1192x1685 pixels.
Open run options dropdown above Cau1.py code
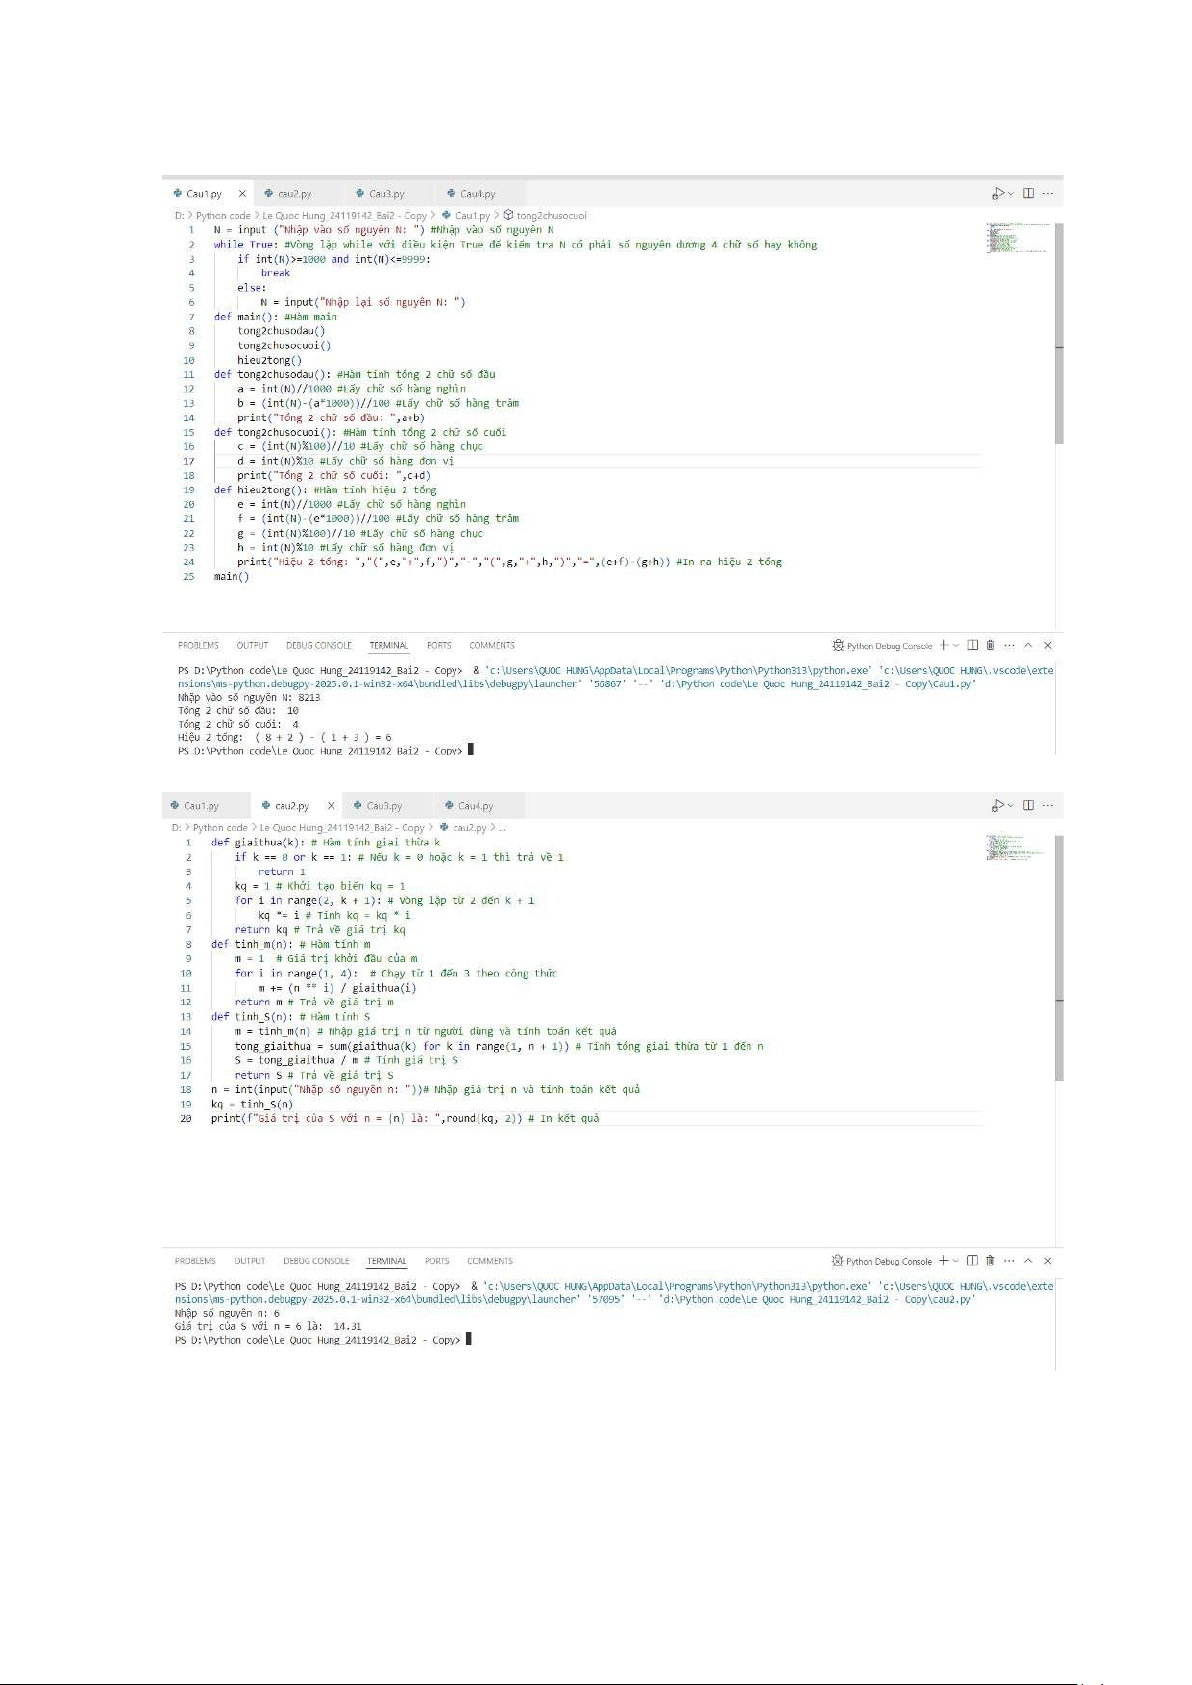tap(1011, 194)
